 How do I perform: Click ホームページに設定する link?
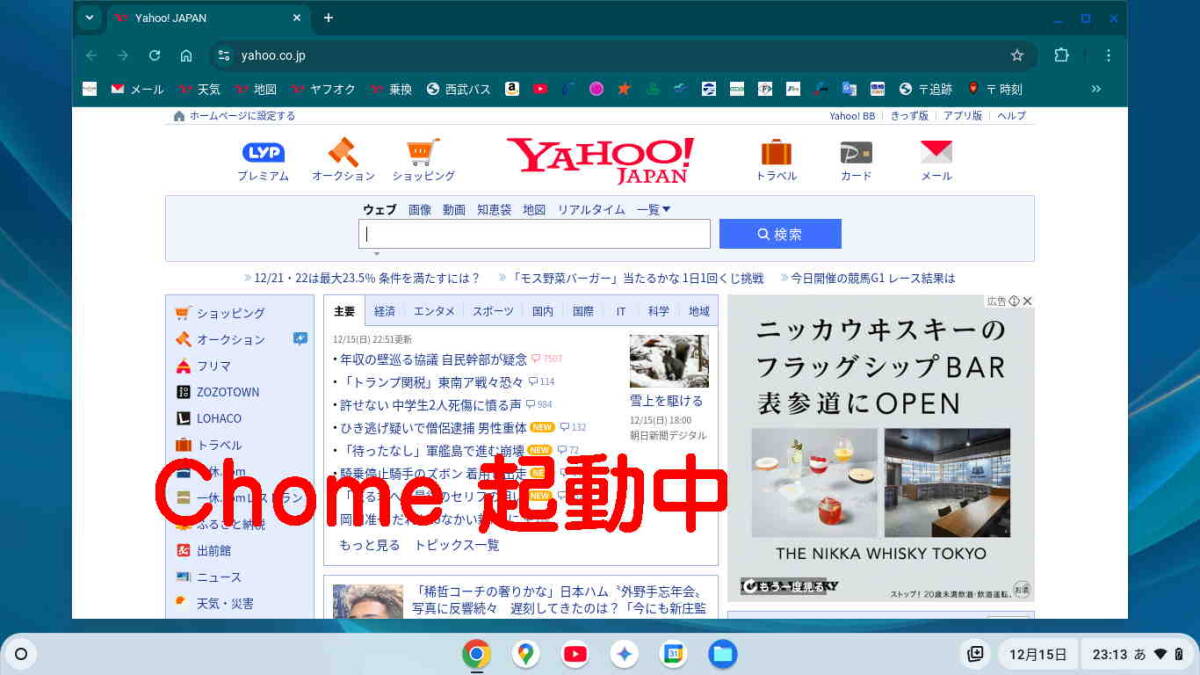(242, 116)
